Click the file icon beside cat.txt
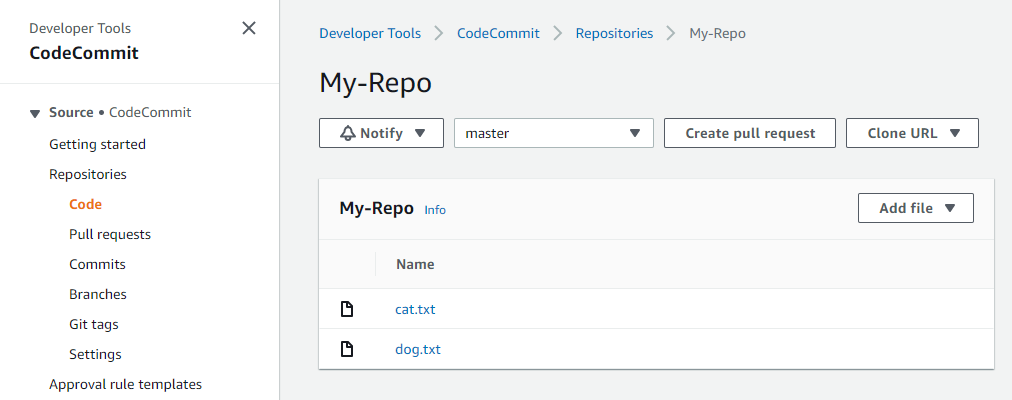This screenshot has width=1012, height=400. pyautogui.click(x=347, y=309)
